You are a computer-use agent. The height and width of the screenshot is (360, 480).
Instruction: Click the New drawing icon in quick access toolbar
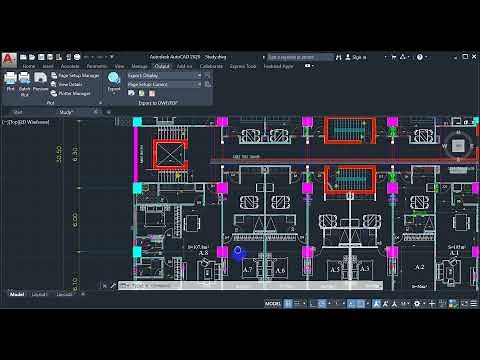[23, 57]
